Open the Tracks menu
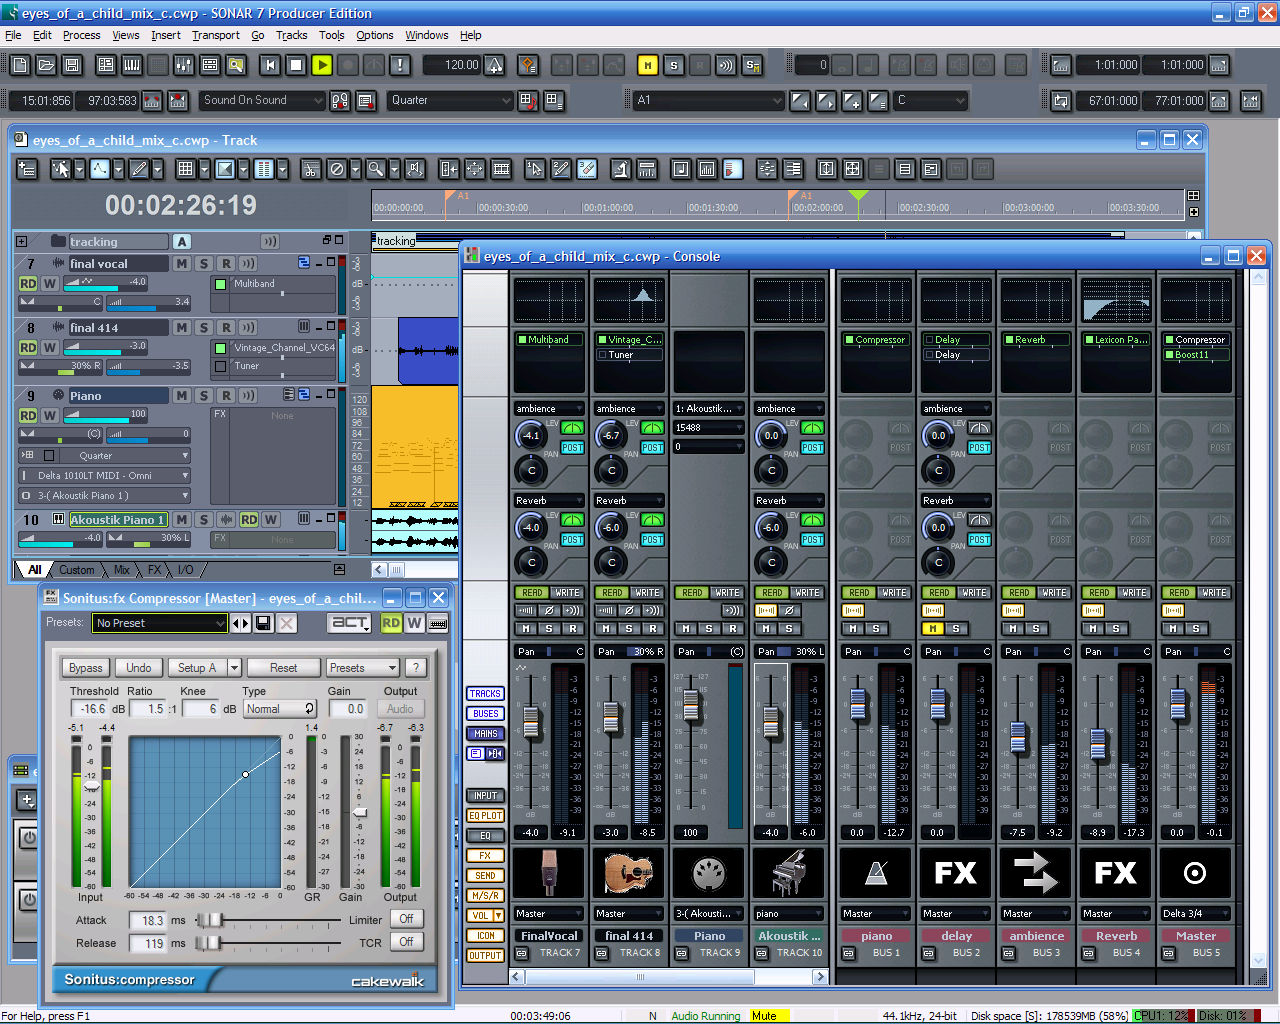 [292, 35]
